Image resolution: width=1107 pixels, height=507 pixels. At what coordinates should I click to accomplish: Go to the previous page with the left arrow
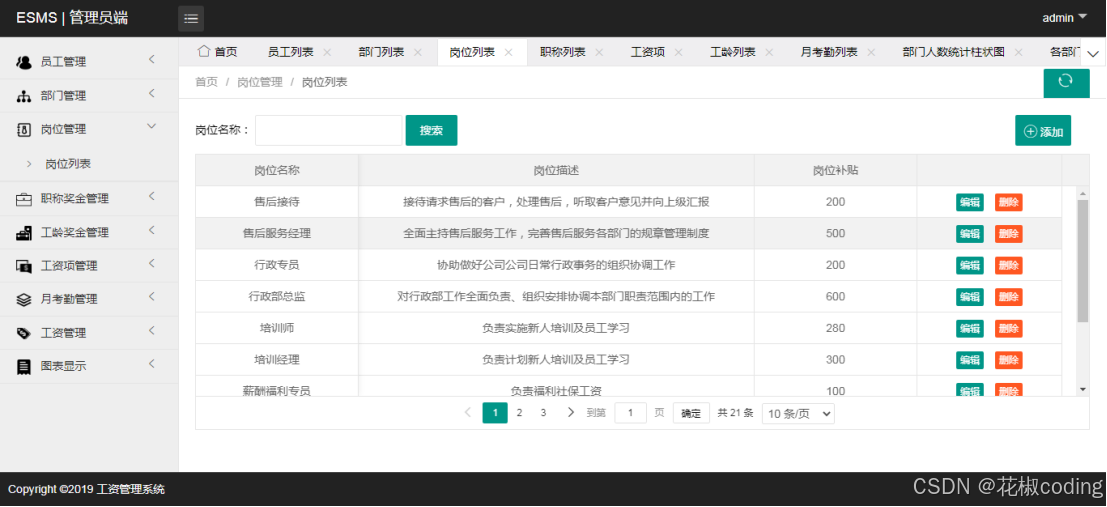467,412
